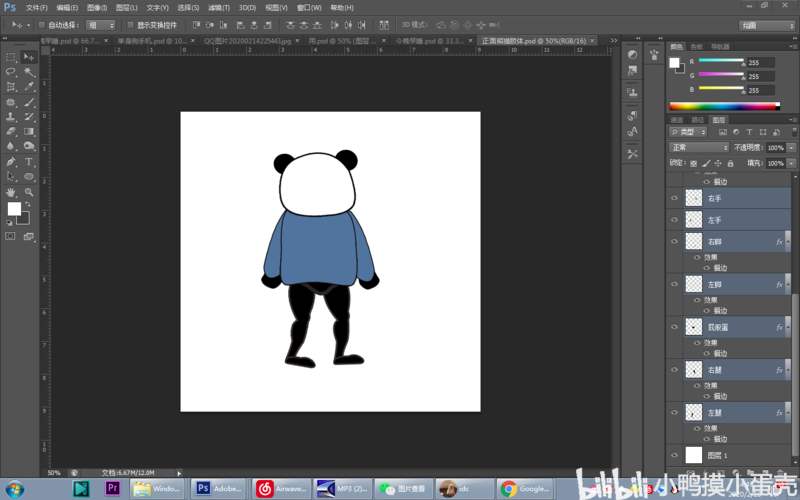Screen dimensions: 800x500
Task: Hide the 左手 layer
Action: (x=674, y=219)
